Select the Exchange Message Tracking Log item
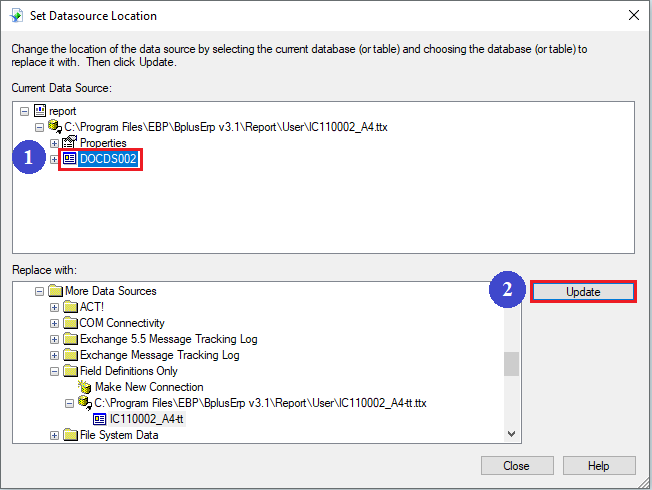The height and width of the screenshot is (490, 652). coord(159,355)
